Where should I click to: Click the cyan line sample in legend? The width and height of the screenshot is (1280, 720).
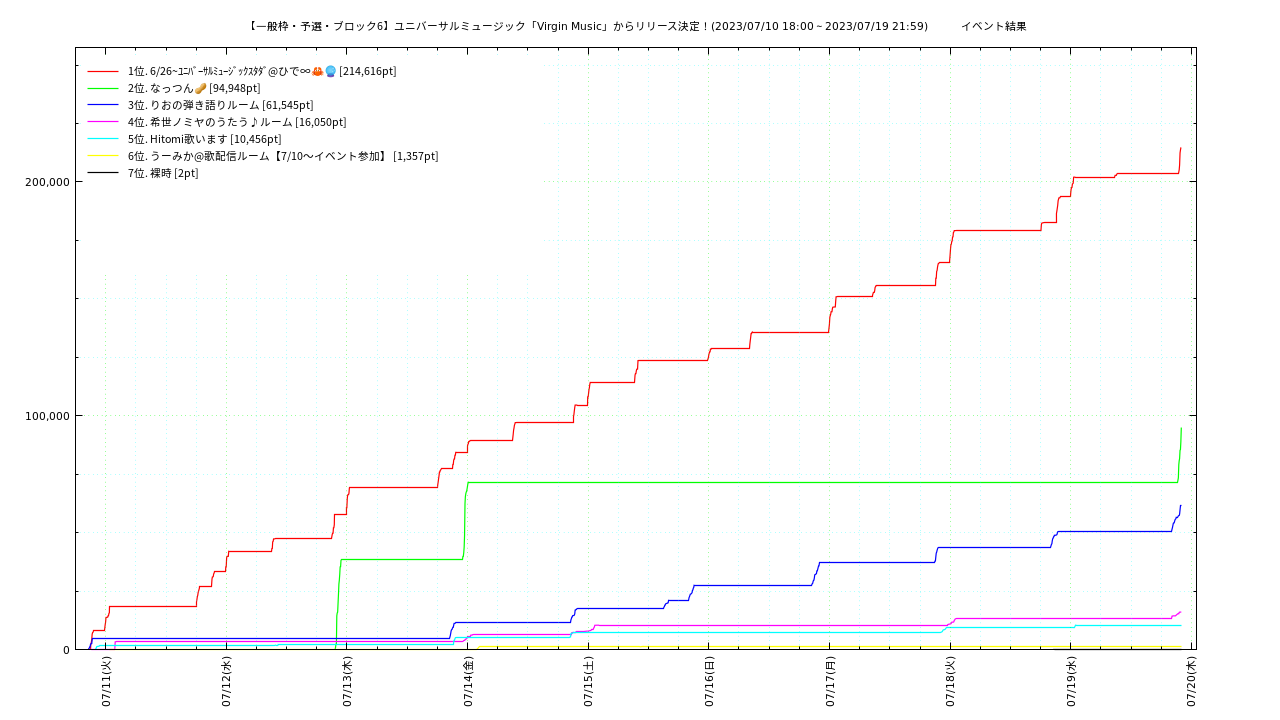[x=103, y=139]
